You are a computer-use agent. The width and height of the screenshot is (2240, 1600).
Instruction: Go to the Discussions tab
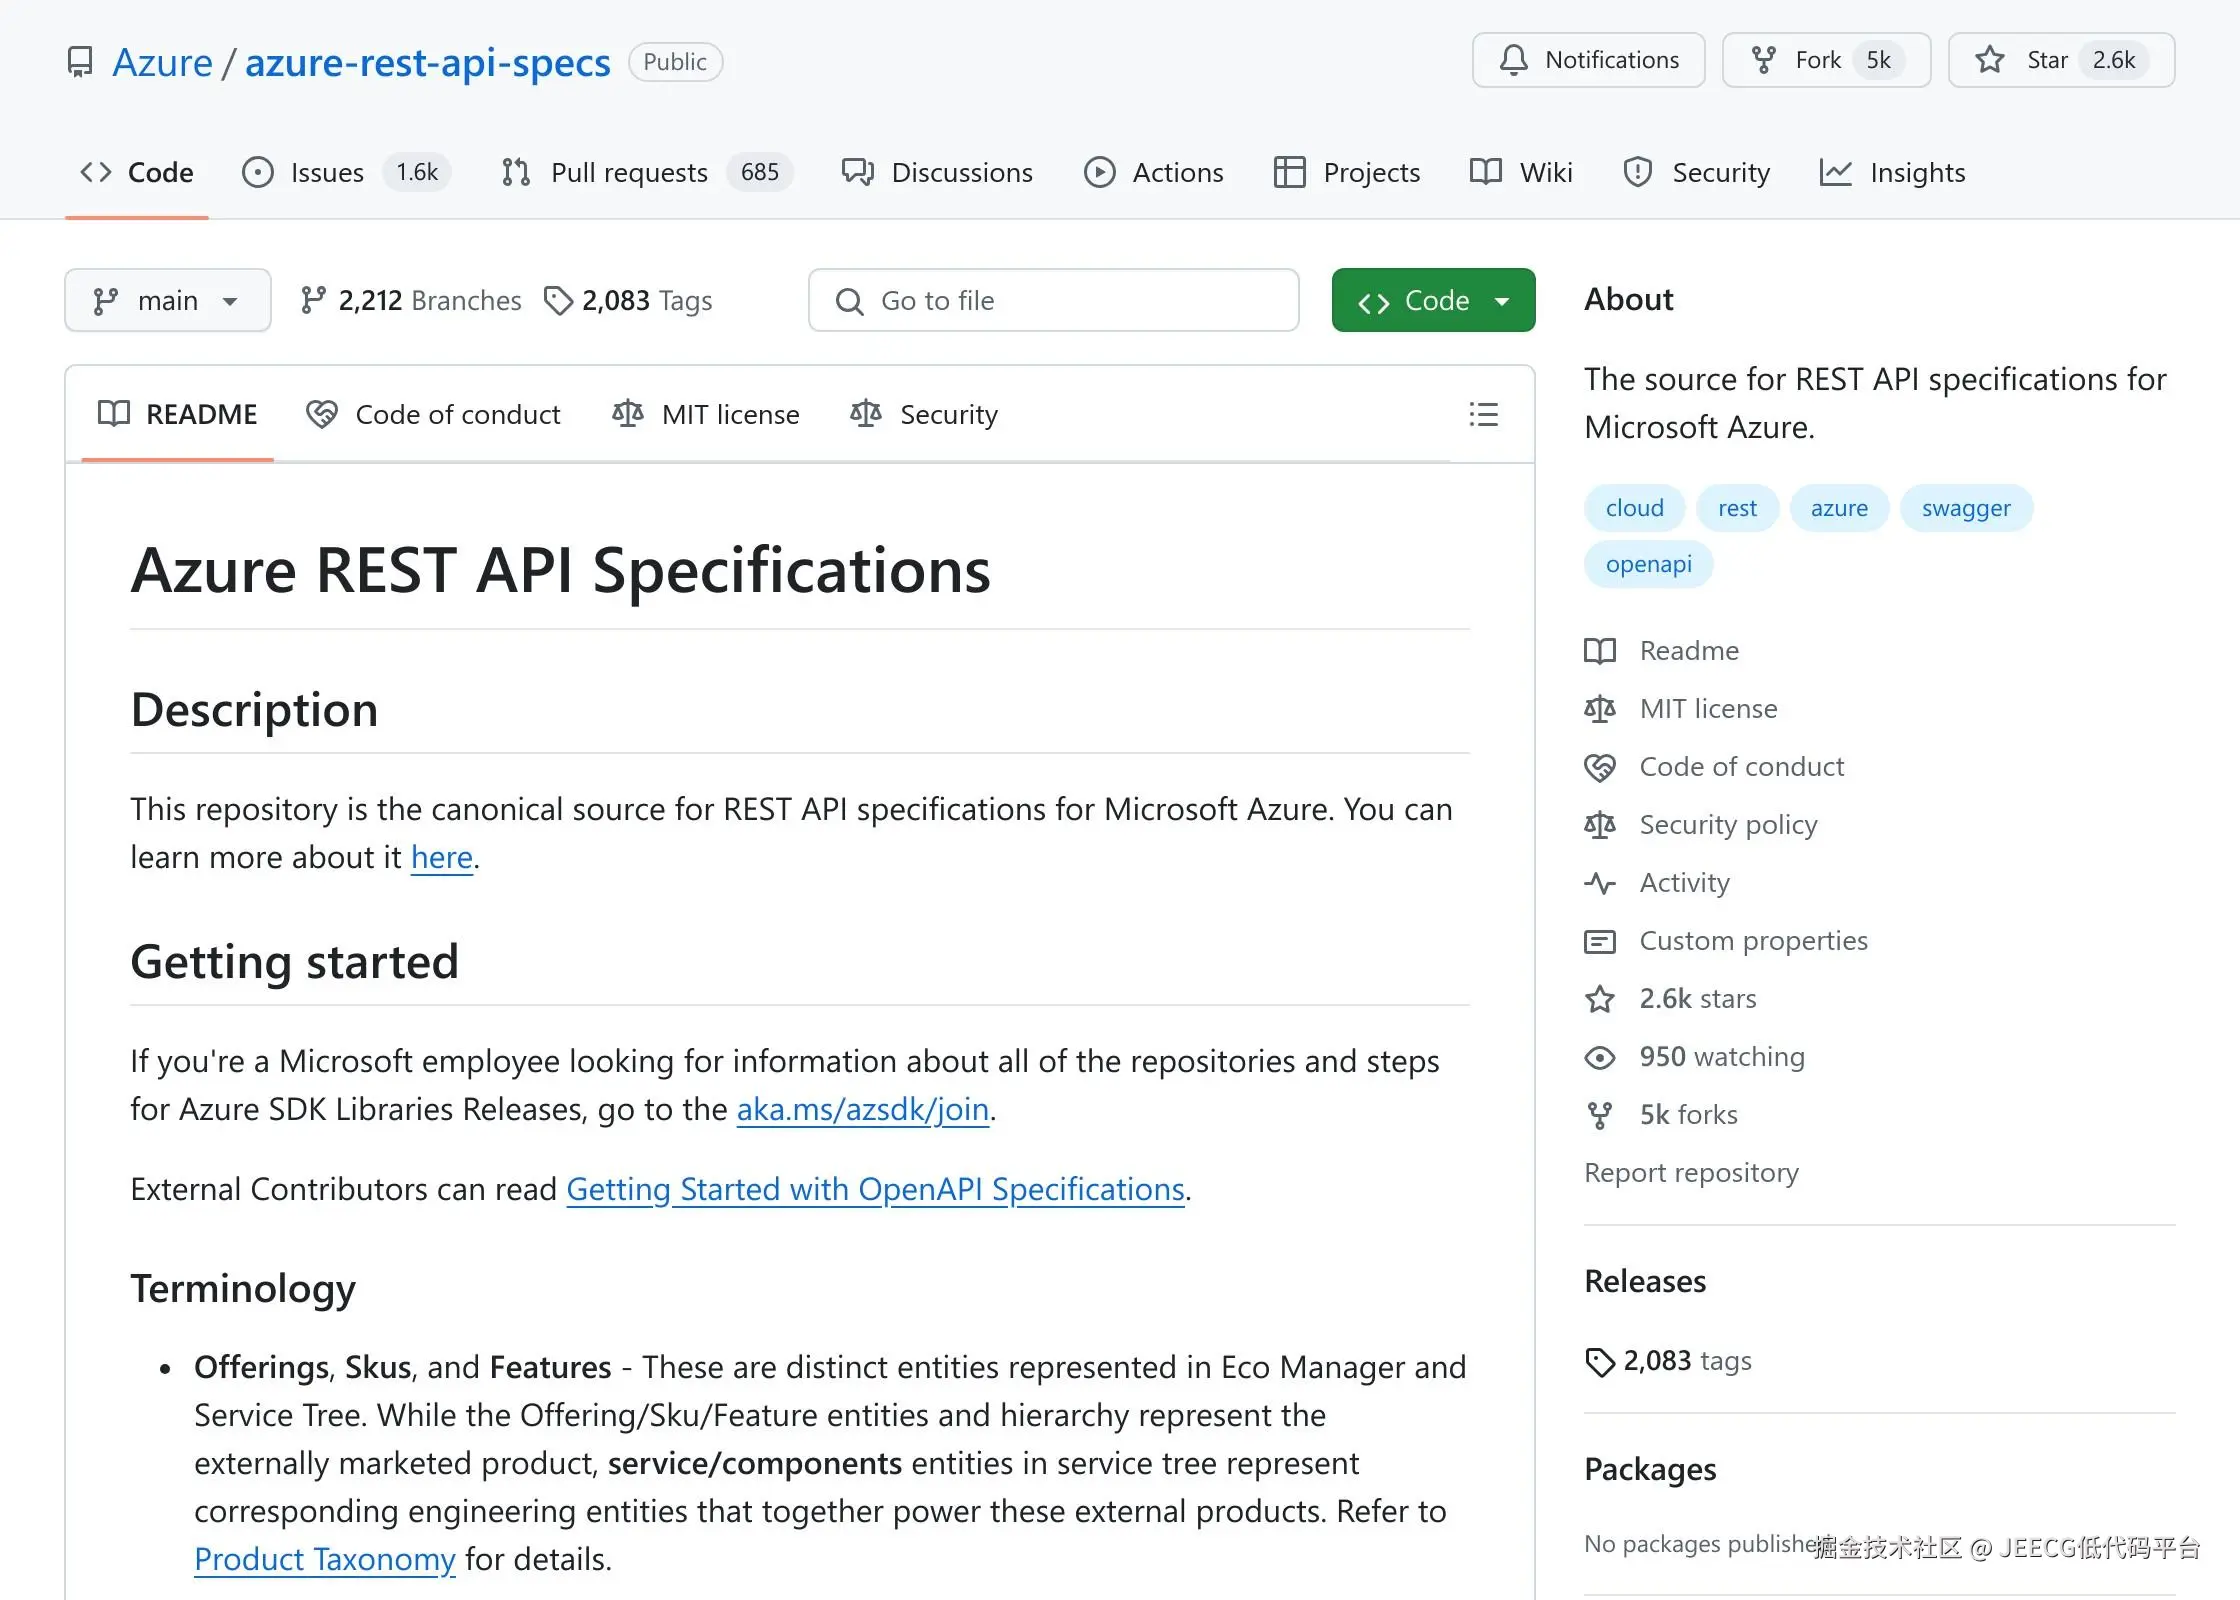click(x=937, y=172)
